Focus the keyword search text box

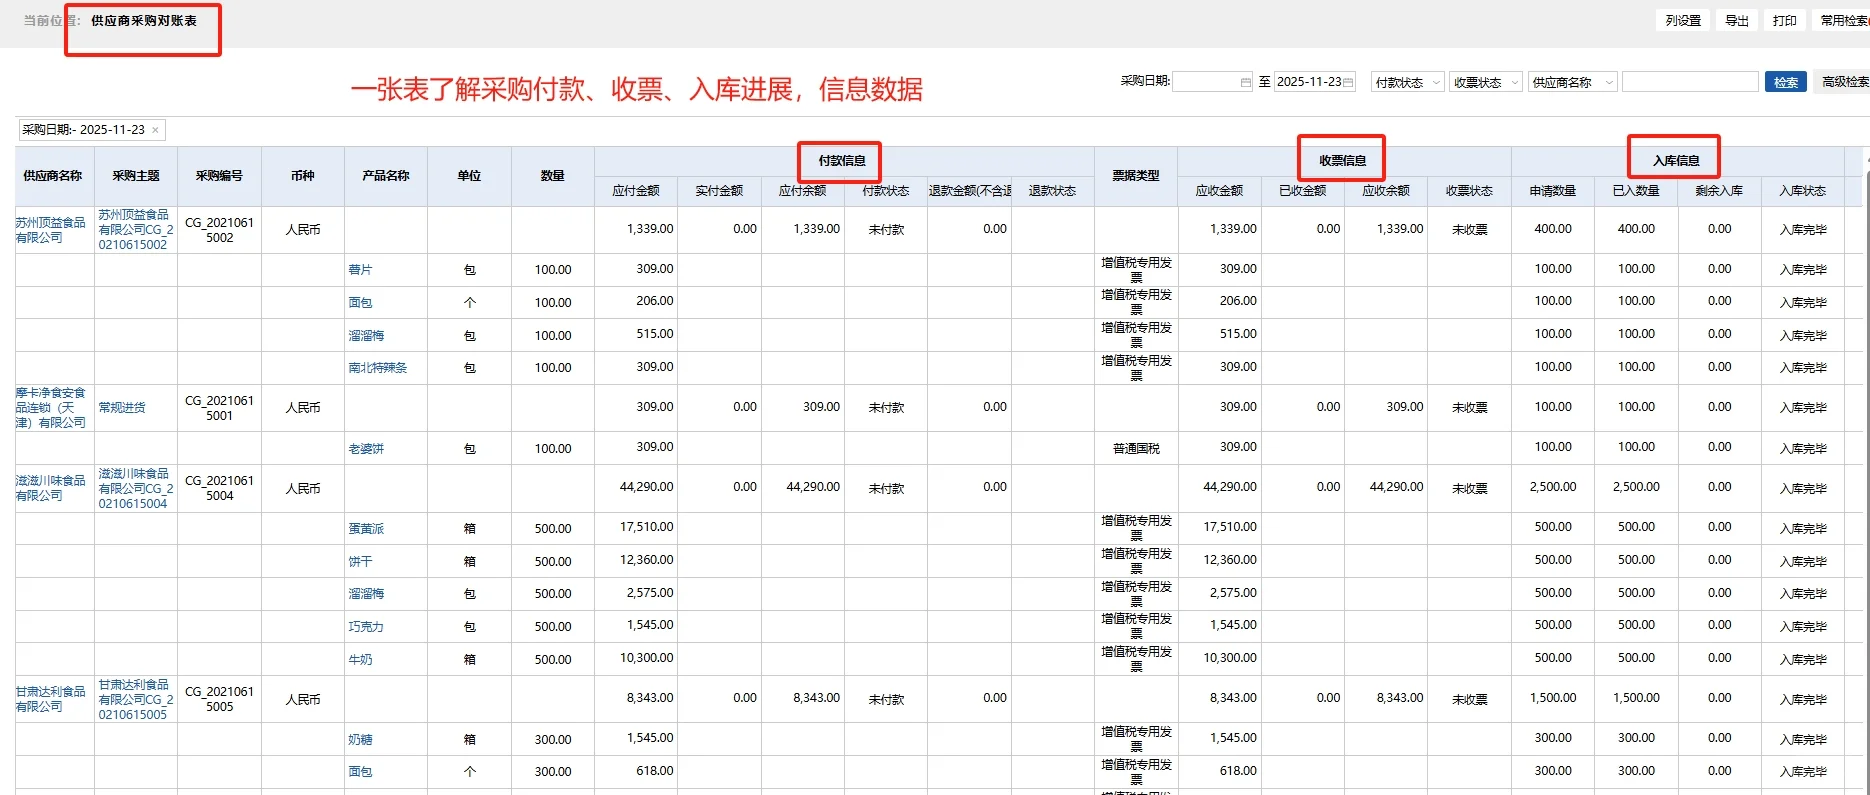1690,82
